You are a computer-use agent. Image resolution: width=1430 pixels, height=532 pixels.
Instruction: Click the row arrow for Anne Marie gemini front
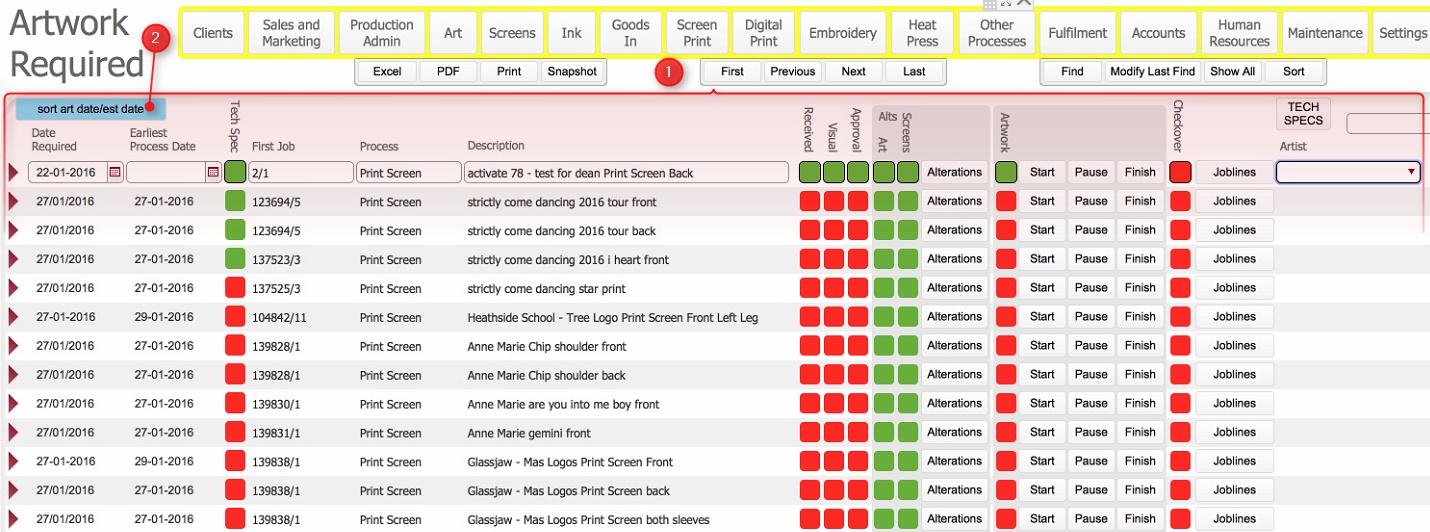point(13,434)
